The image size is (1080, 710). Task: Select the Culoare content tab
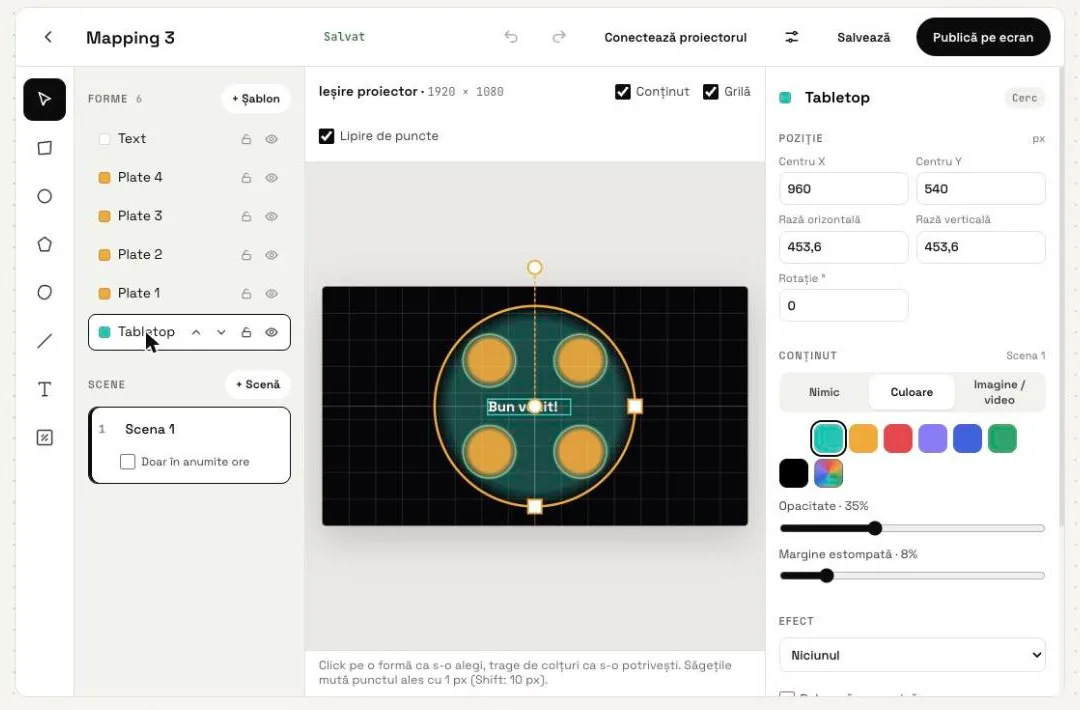click(911, 392)
